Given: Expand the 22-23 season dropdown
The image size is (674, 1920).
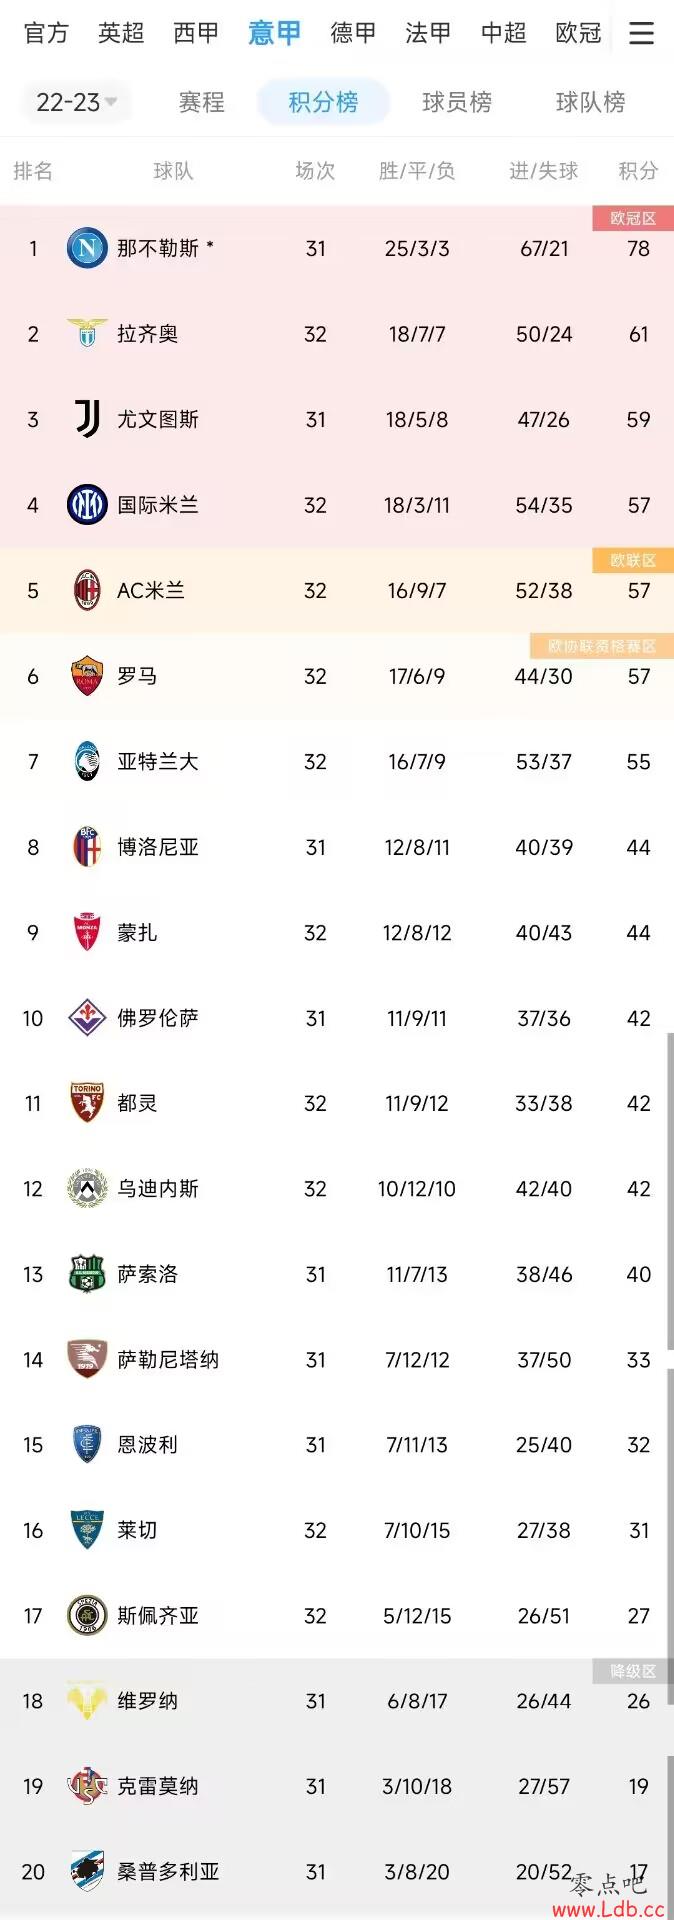Looking at the screenshot, I should tap(77, 102).
